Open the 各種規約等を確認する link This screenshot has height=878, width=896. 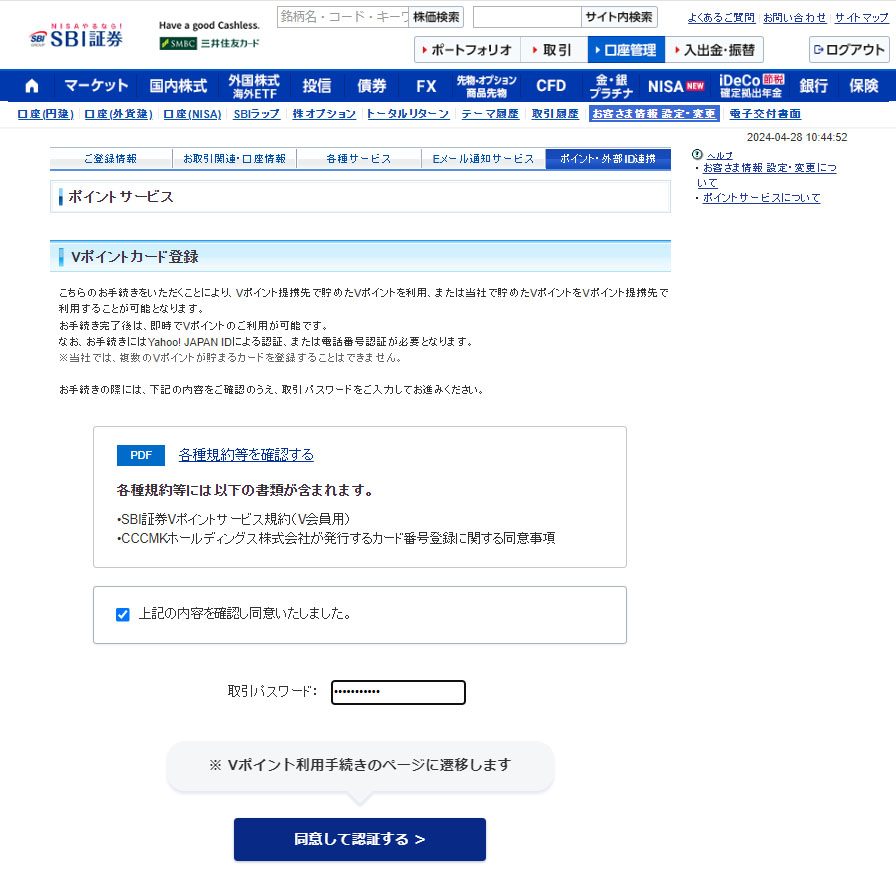[246, 455]
